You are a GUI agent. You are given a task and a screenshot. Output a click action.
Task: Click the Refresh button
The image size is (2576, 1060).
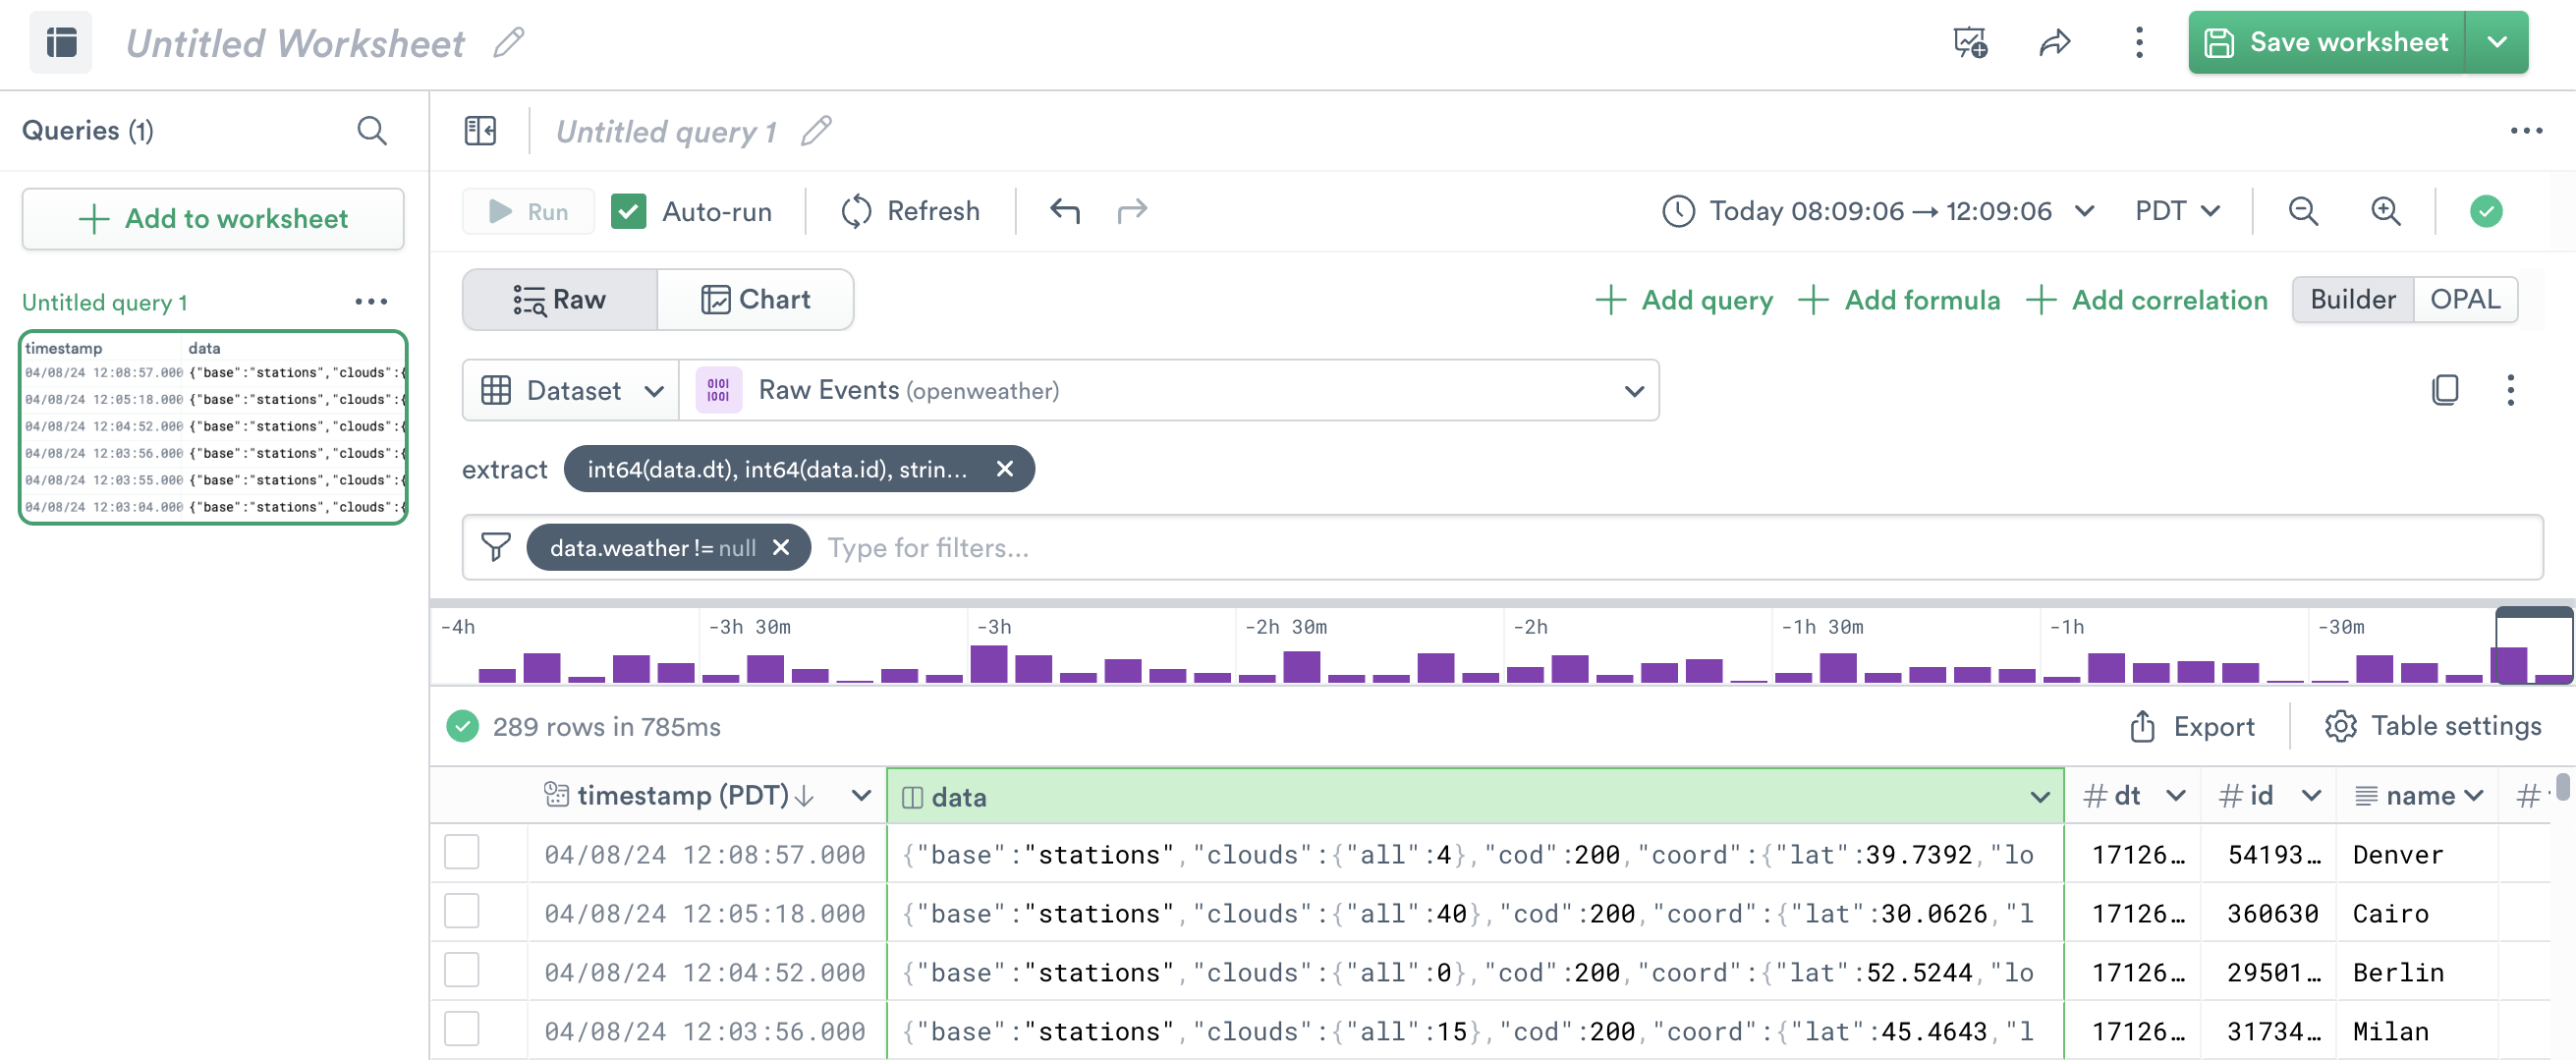pos(910,211)
